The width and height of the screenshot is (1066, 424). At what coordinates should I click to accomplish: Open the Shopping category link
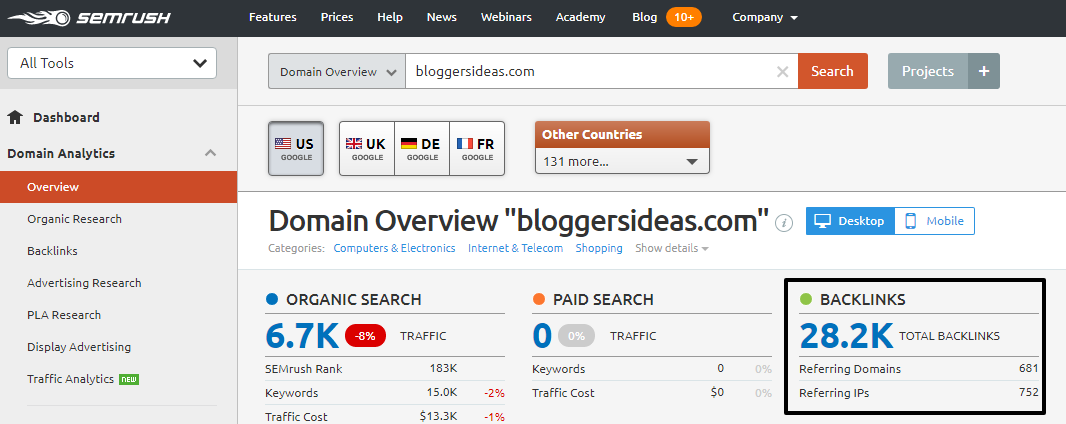(x=599, y=249)
